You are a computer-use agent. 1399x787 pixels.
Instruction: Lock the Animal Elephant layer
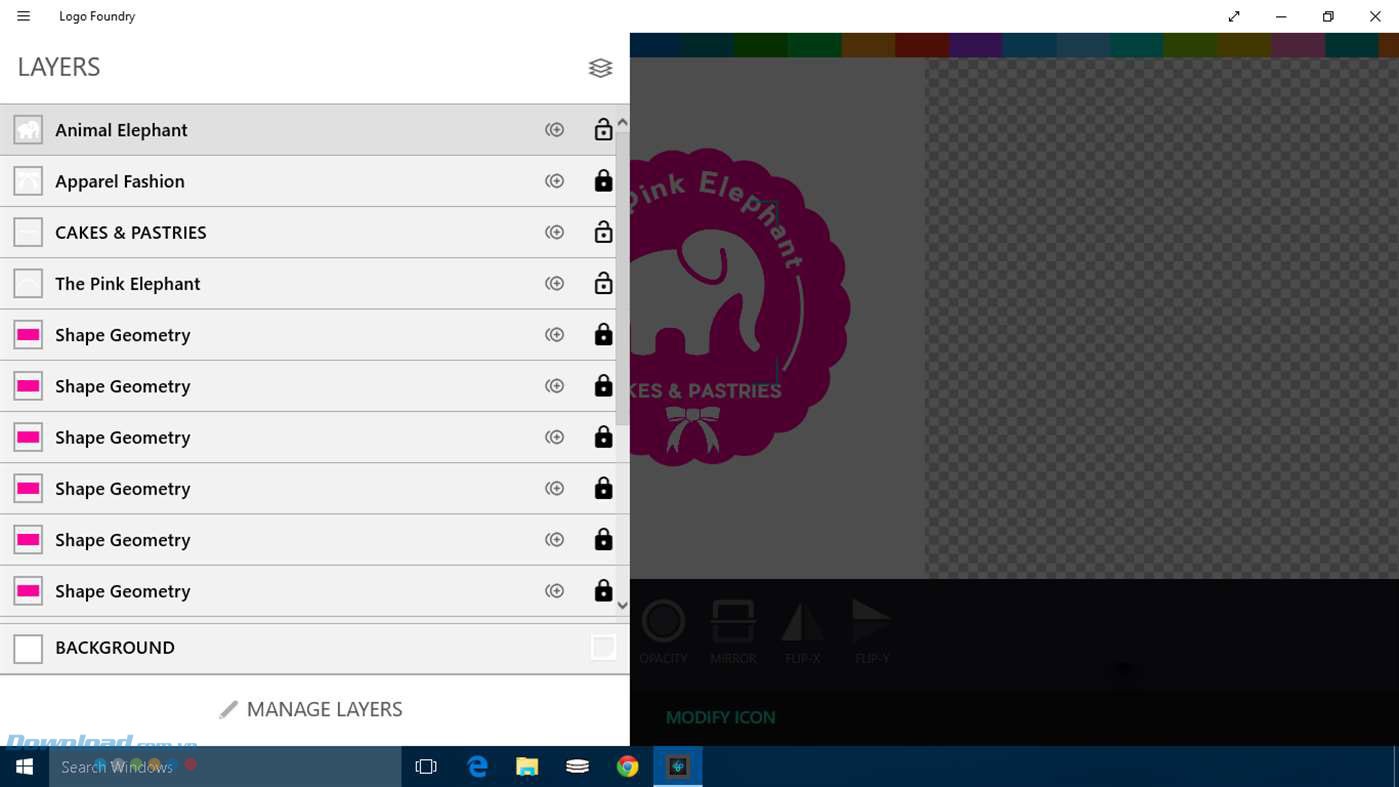pyautogui.click(x=603, y=130)
